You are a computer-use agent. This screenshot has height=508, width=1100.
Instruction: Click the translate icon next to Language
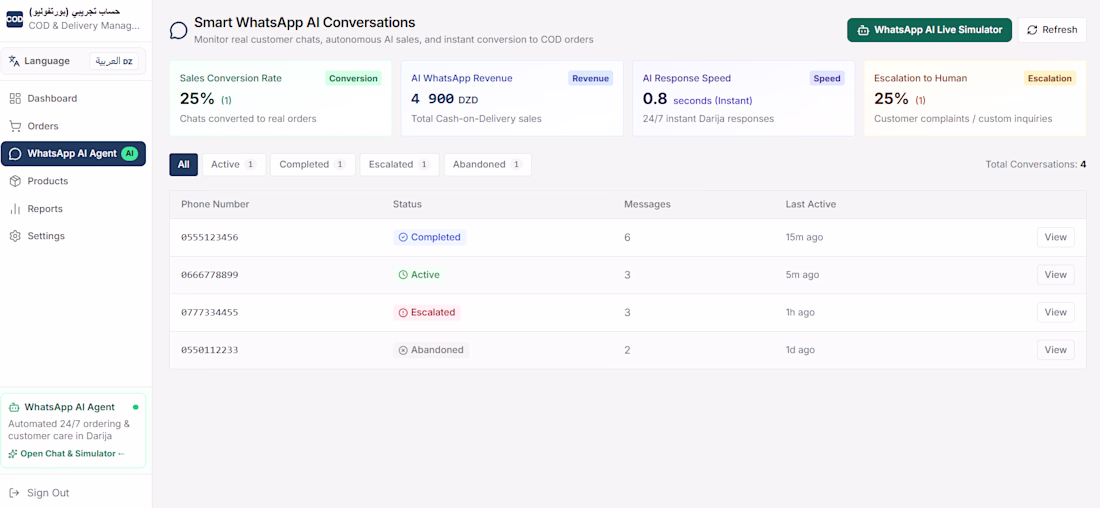(14, 61)
